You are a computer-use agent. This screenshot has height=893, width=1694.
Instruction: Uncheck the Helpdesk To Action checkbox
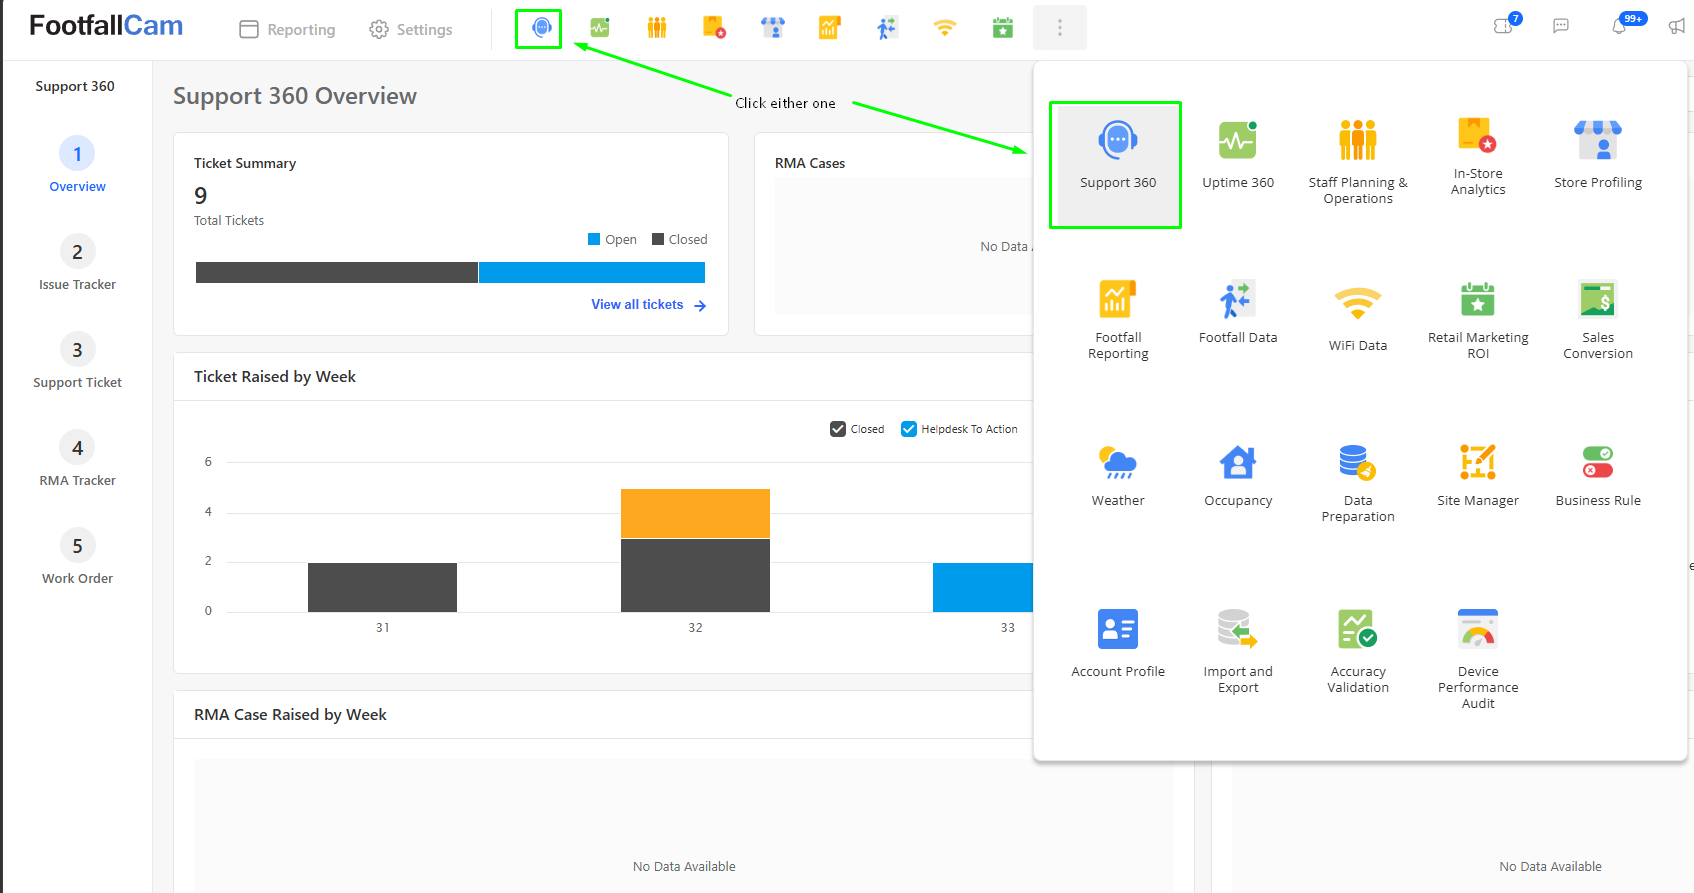pyautogui.click(x=909, y=429)
